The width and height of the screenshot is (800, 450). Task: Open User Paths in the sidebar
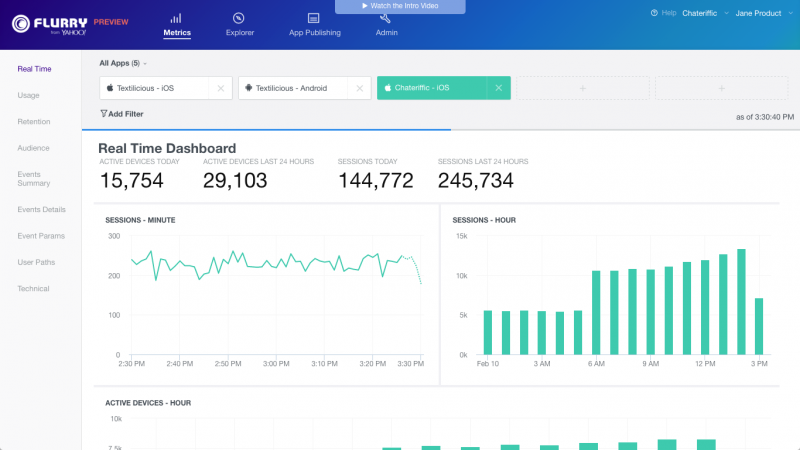tap(36, 262)
